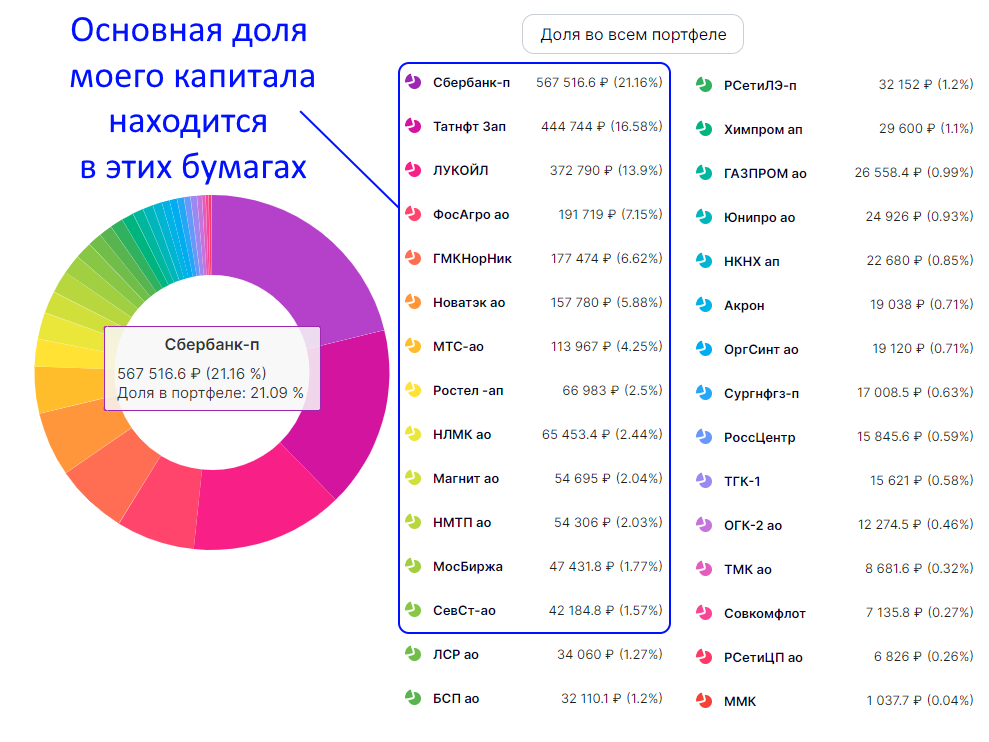Click the value '1 037.7 ₽ (0.04%)'

920,700
